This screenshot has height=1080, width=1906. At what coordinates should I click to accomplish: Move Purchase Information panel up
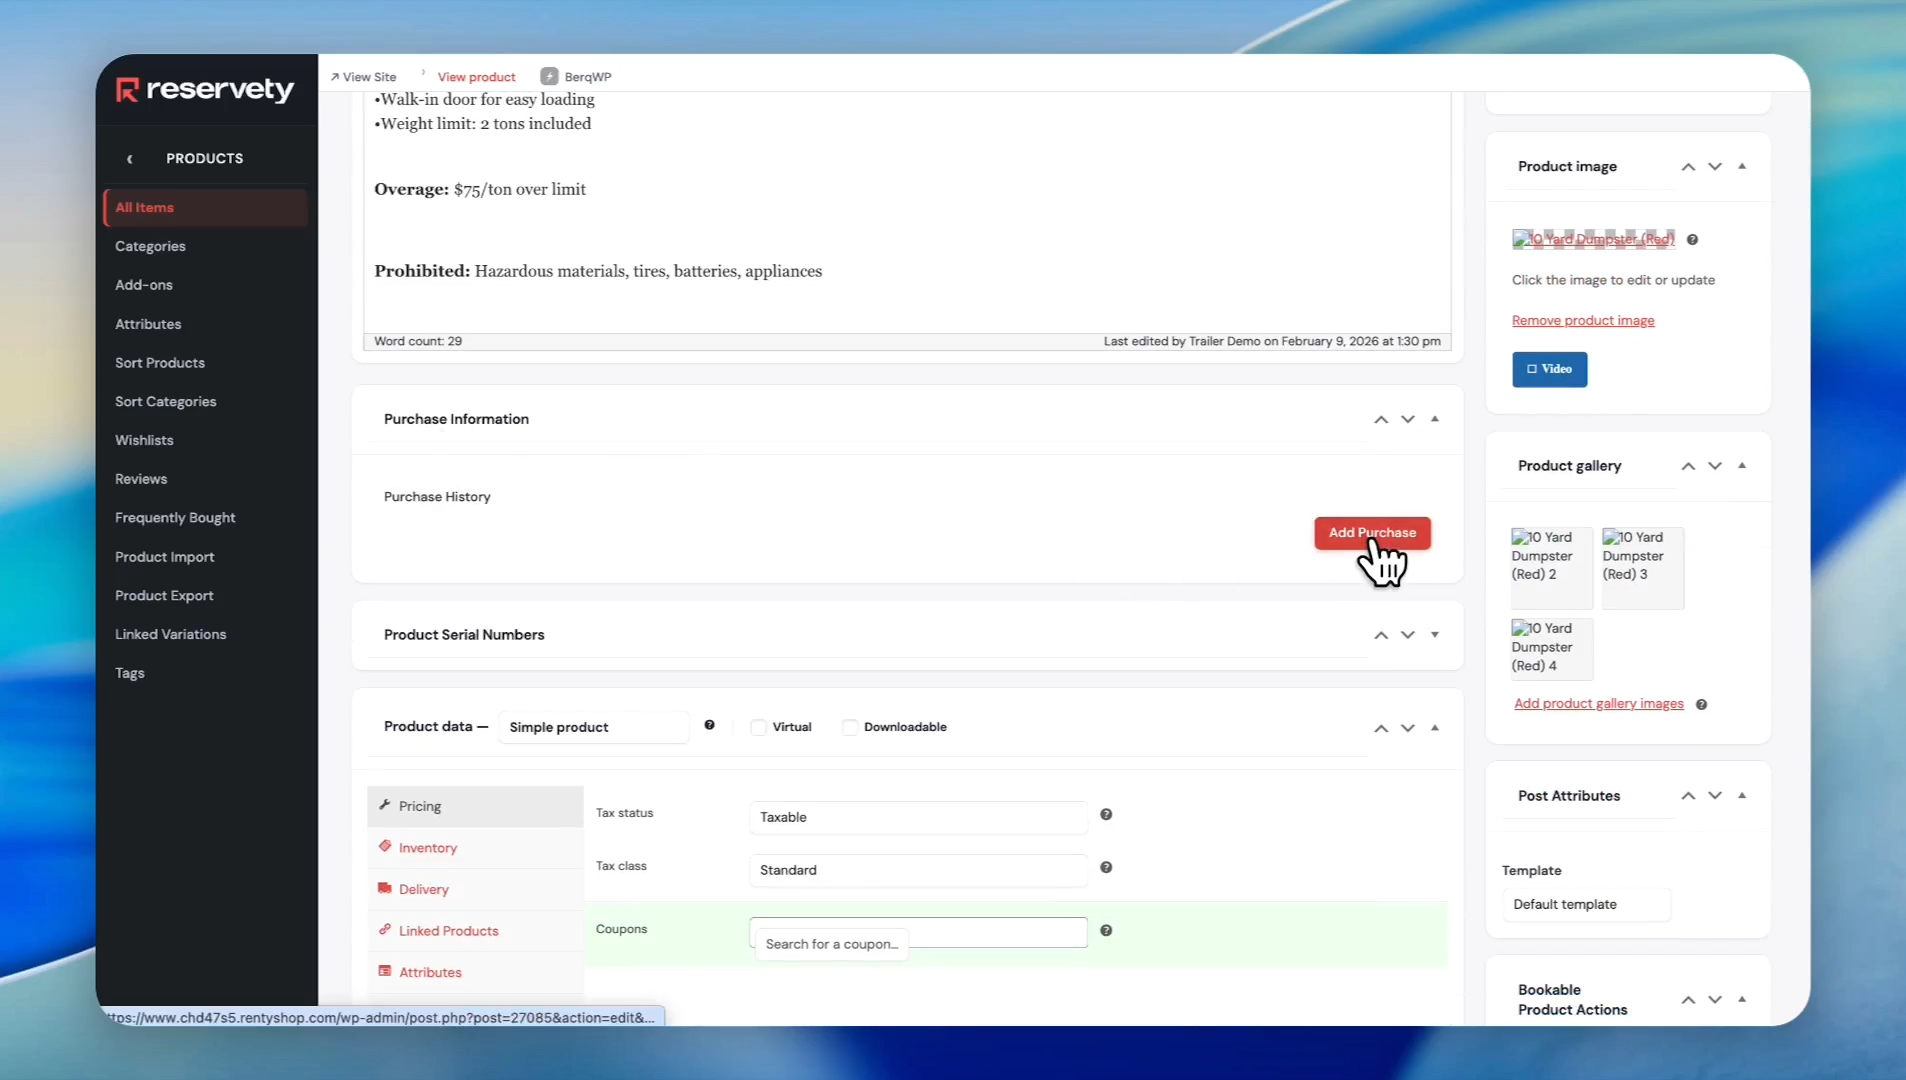[x=1381, y=420]
